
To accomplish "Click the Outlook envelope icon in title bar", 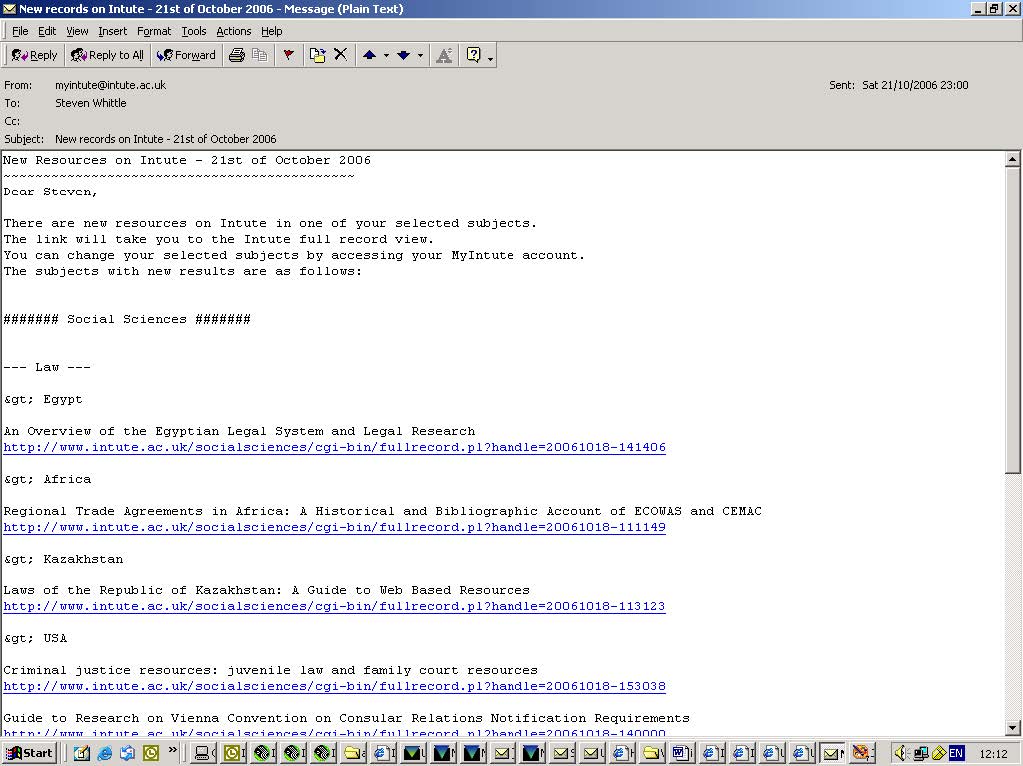I will tap(8, 9).
